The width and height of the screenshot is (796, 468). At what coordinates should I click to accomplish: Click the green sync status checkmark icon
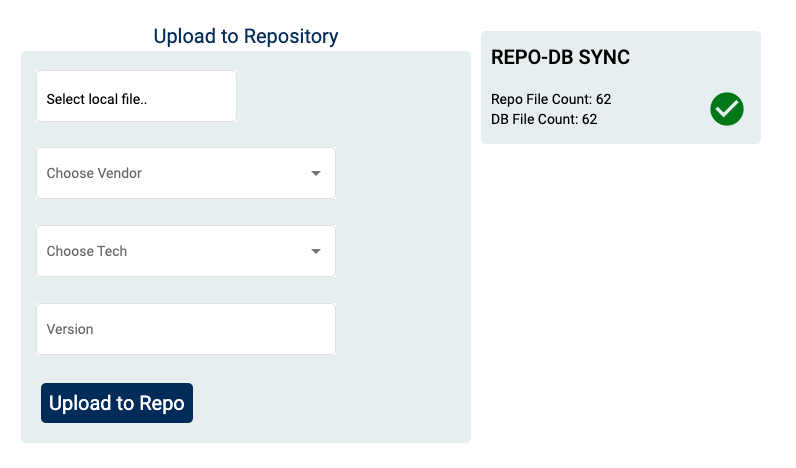[727, 109]
